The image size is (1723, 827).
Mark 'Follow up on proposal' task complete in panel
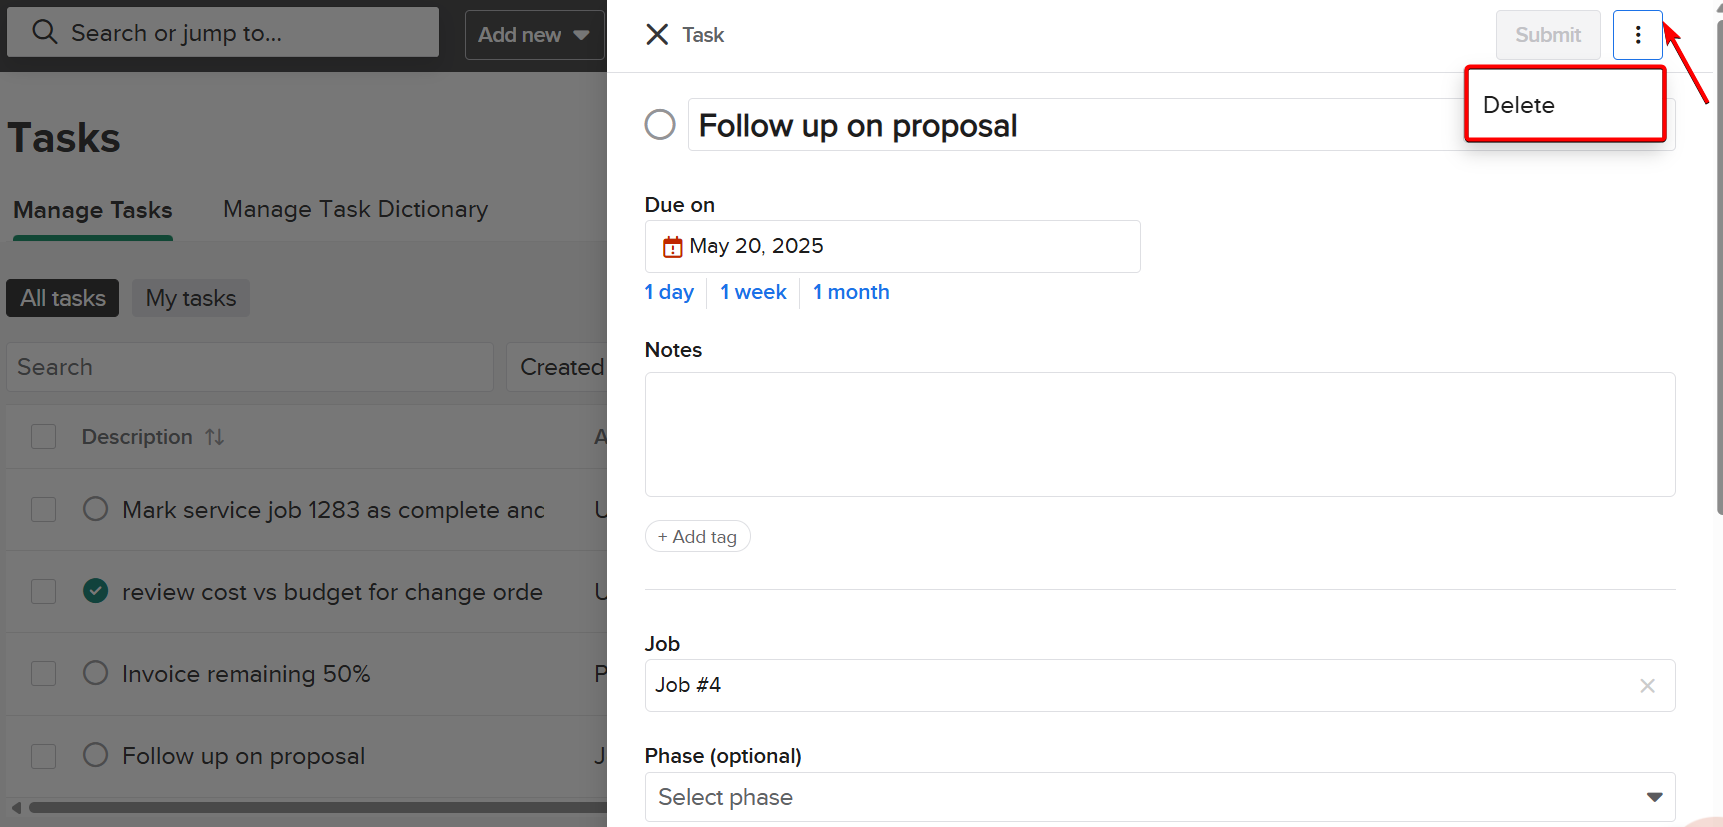660,125
